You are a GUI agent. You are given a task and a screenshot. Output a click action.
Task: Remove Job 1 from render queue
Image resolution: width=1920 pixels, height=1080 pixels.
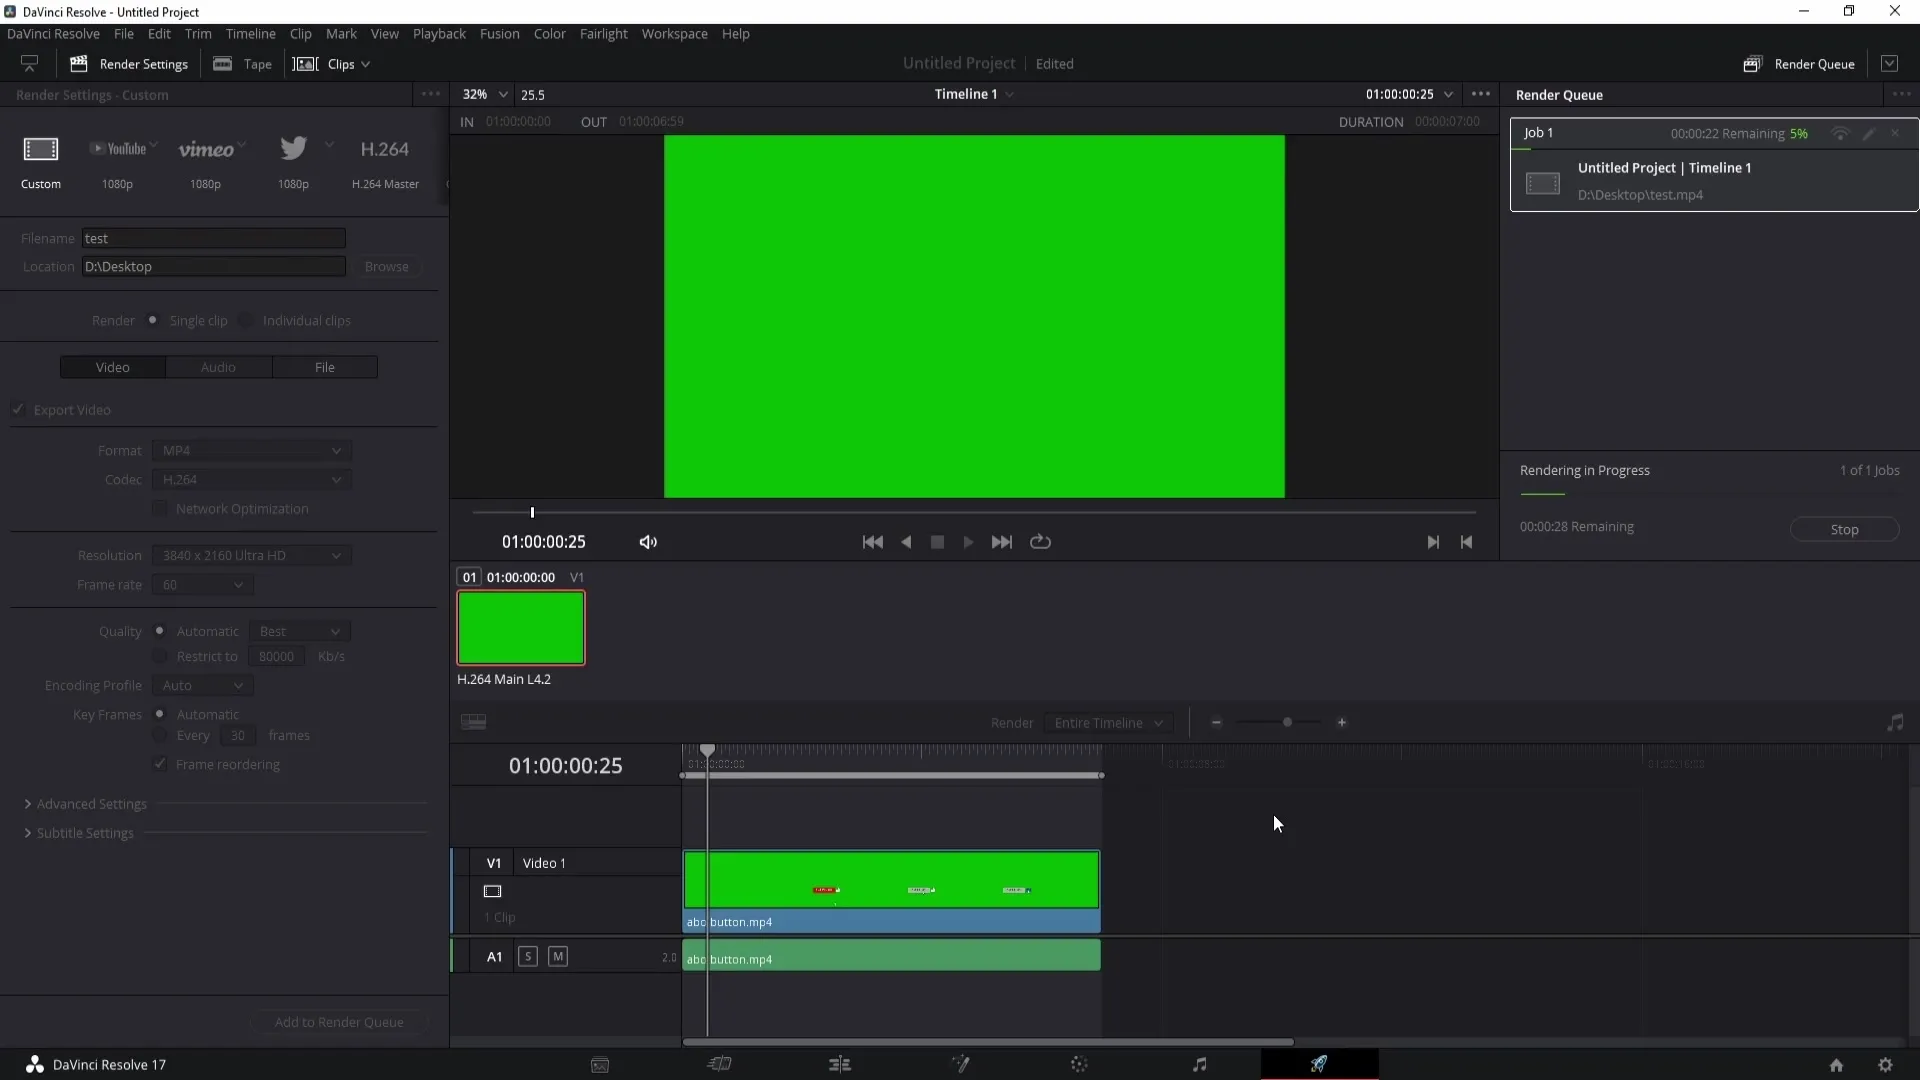point(1895,133)
